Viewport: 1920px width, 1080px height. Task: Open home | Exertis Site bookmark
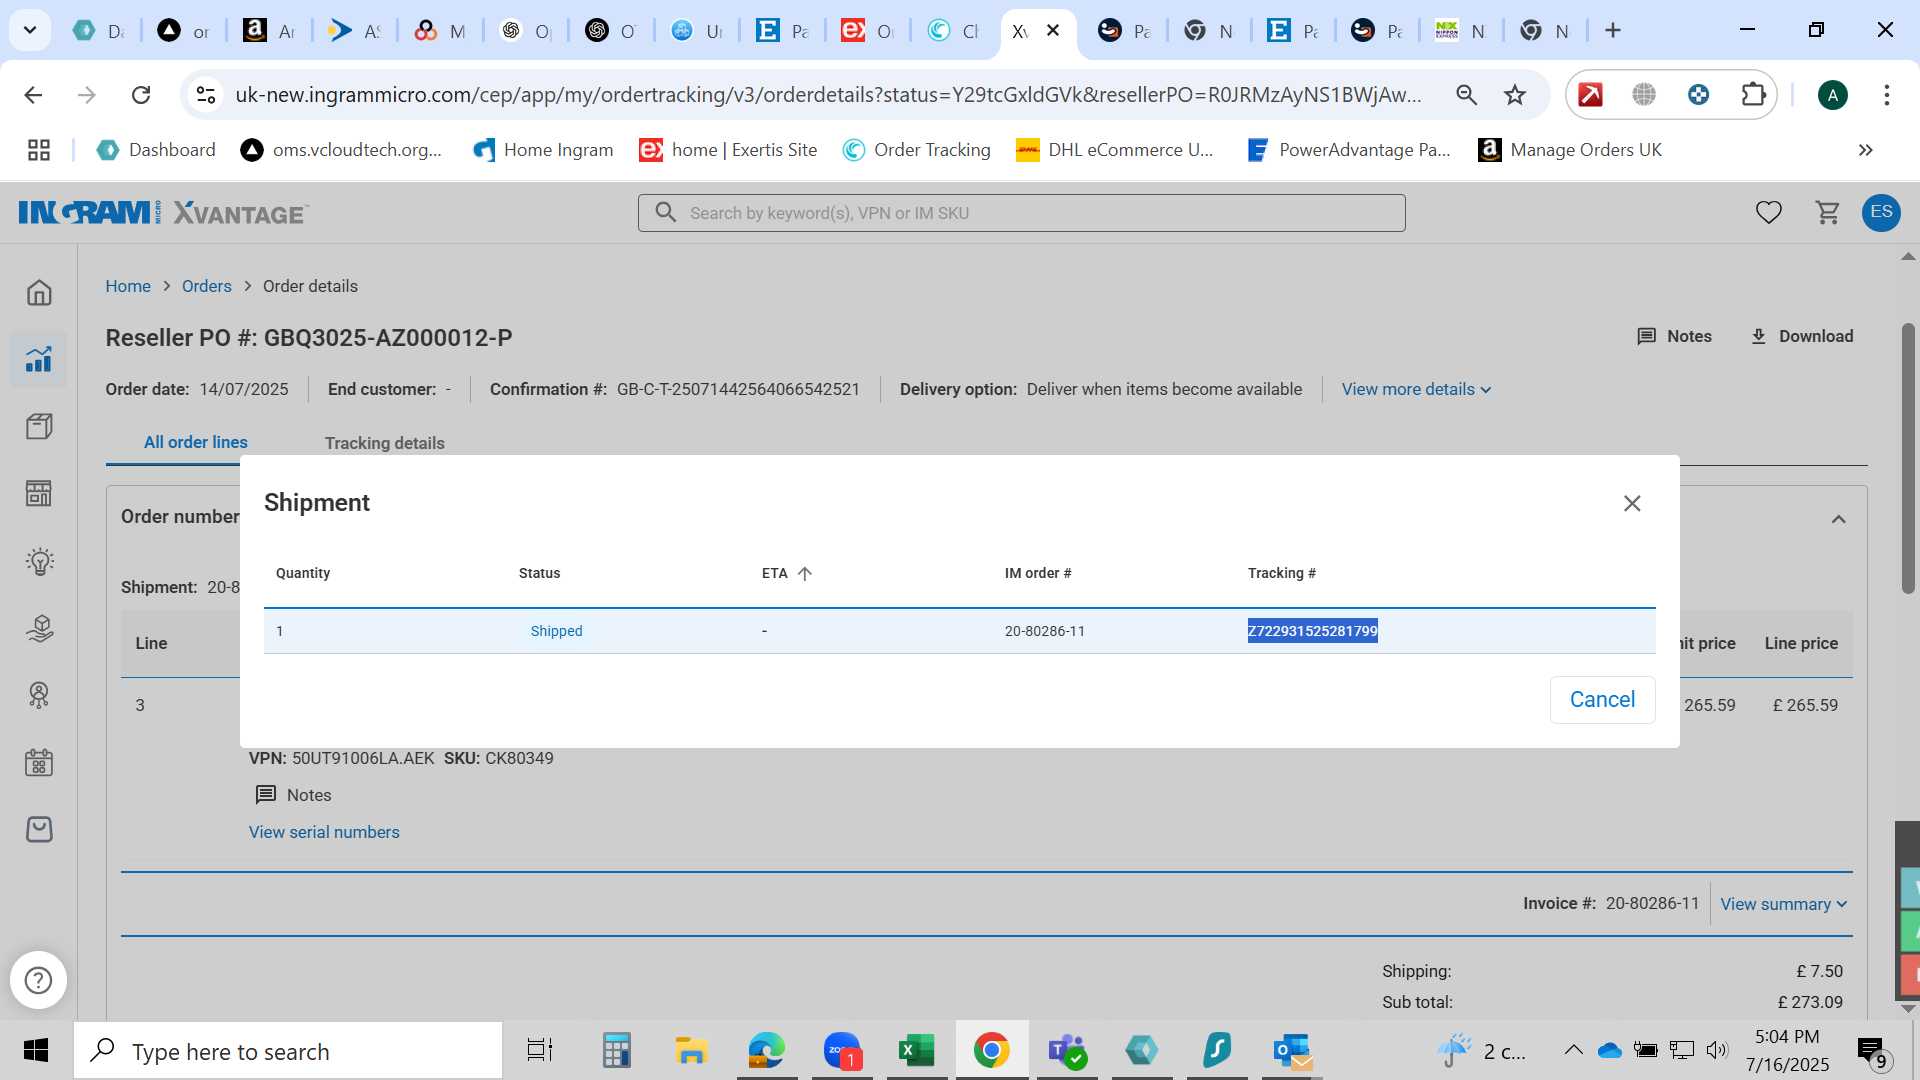(x=728, y=150)
